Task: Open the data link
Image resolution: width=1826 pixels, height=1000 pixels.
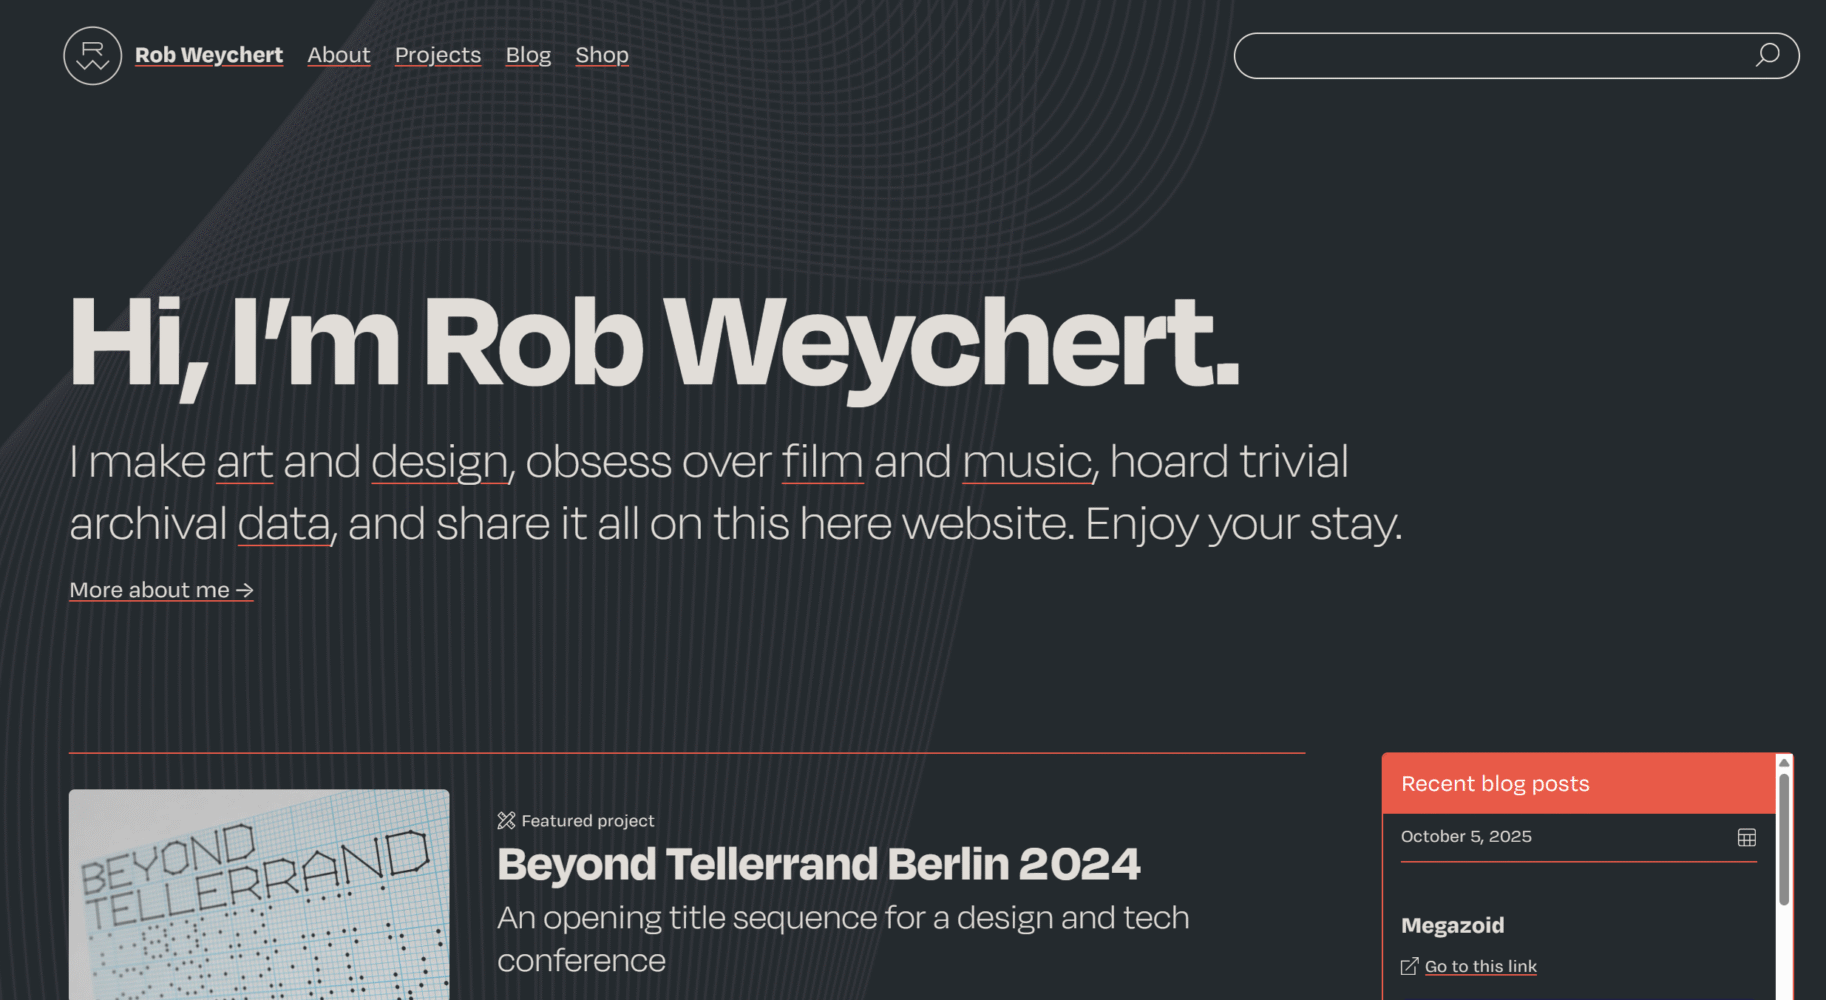Action: coord(281,522)
